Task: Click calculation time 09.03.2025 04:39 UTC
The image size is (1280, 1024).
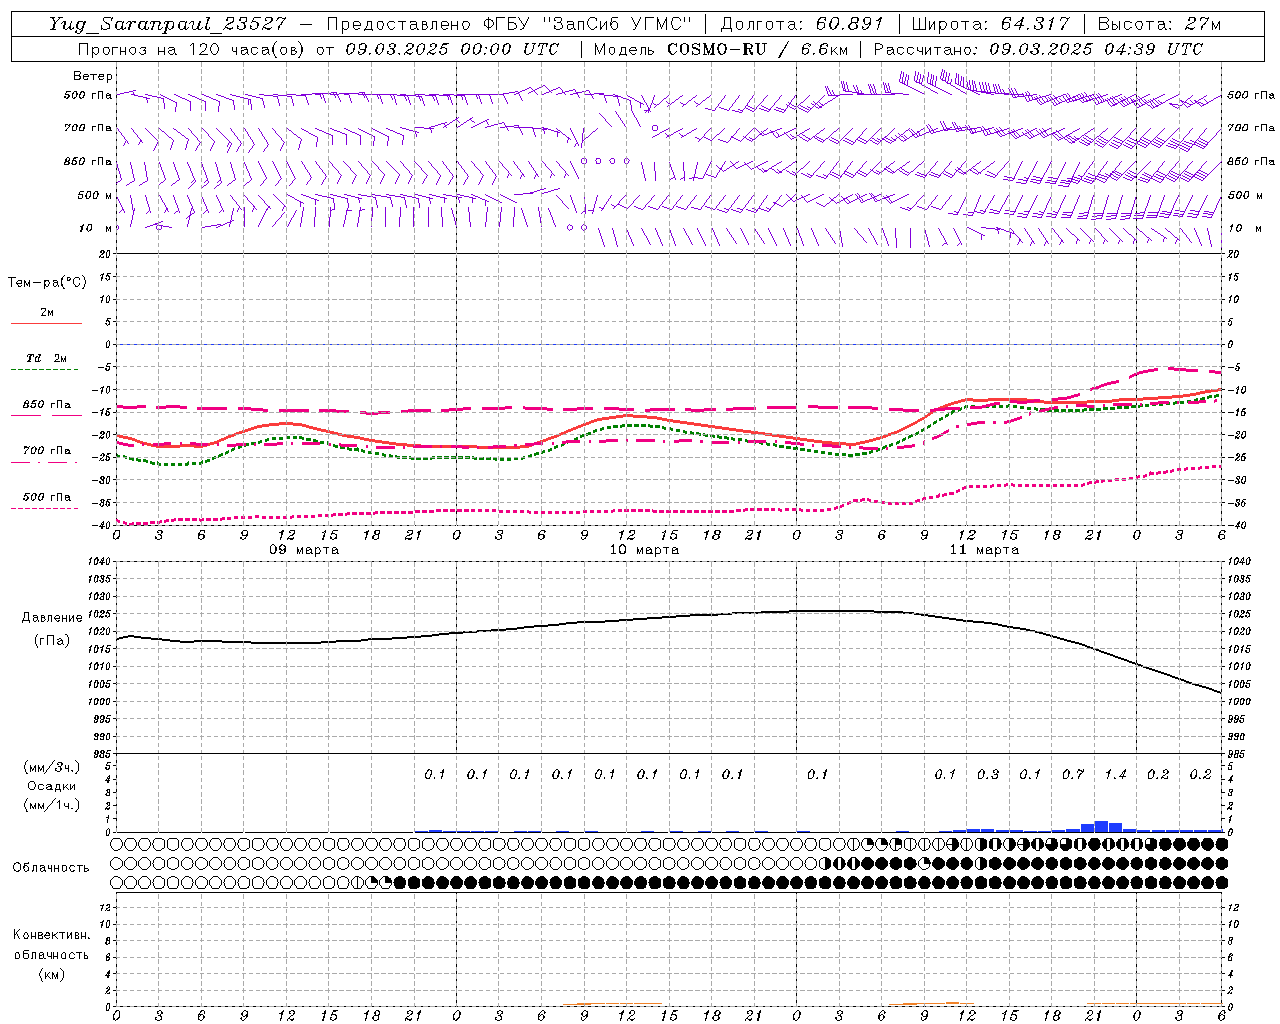Action: point(1096,49)
